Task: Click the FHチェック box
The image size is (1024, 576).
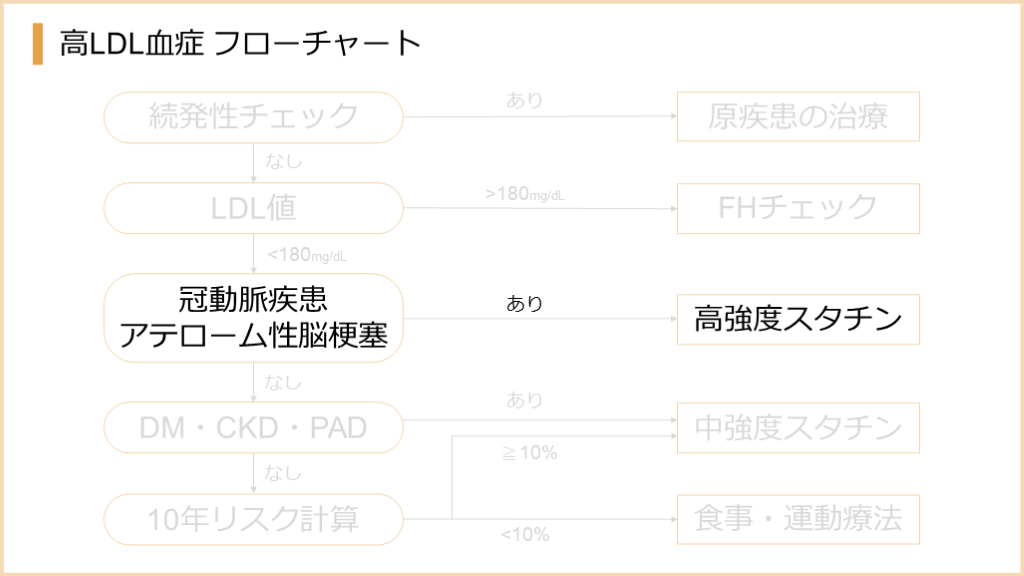Action: tap(798, 207)
